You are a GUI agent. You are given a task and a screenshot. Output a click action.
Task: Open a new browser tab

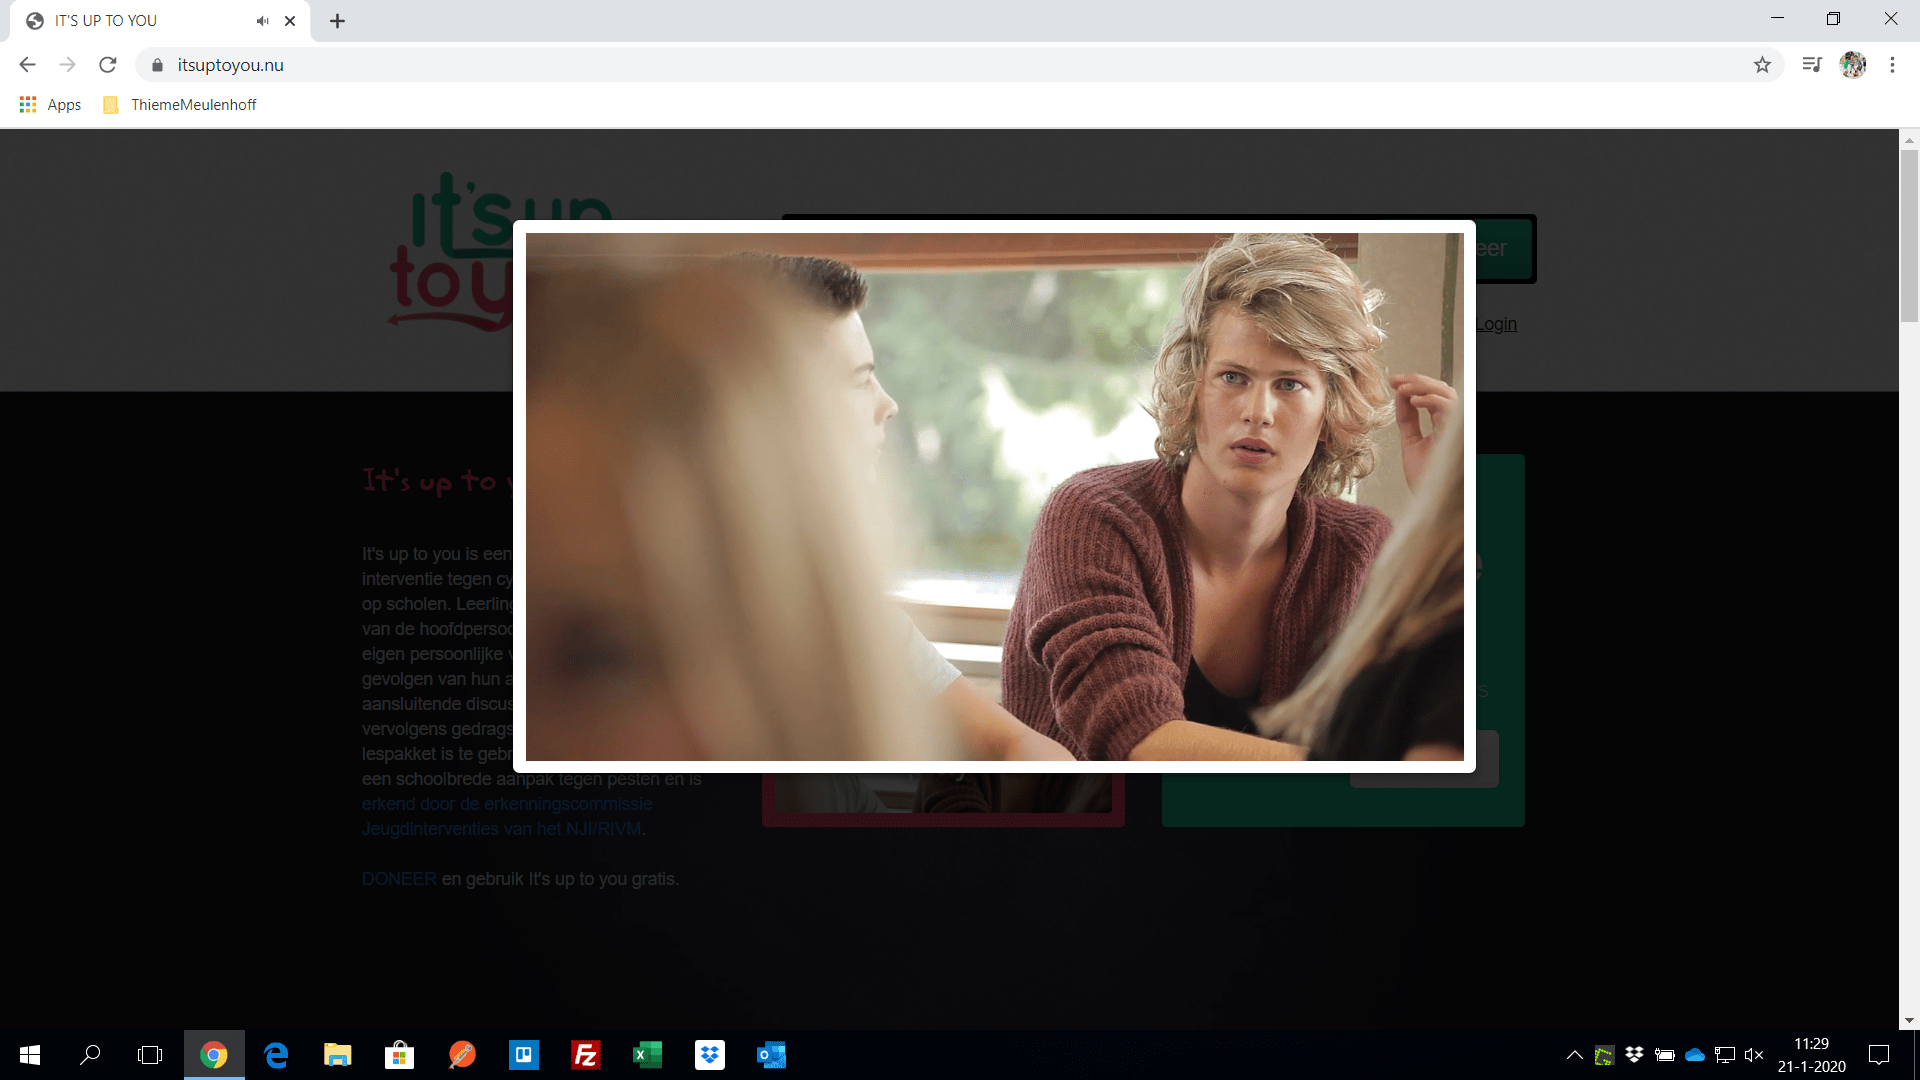coord(338,21)
